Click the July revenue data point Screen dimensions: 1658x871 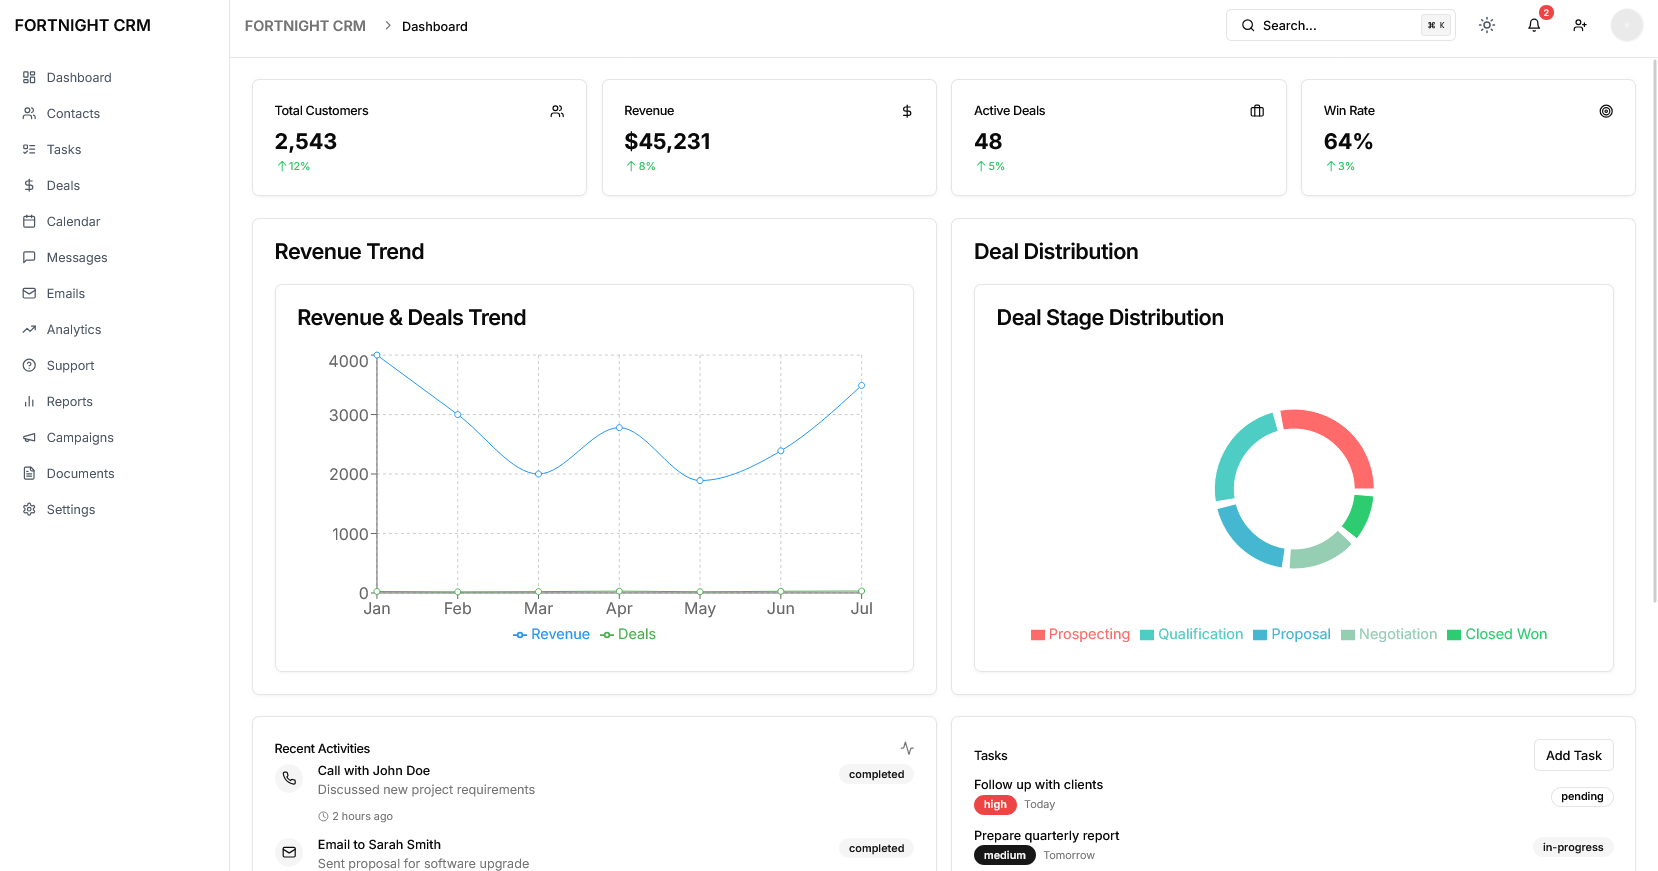click(861, 385)
